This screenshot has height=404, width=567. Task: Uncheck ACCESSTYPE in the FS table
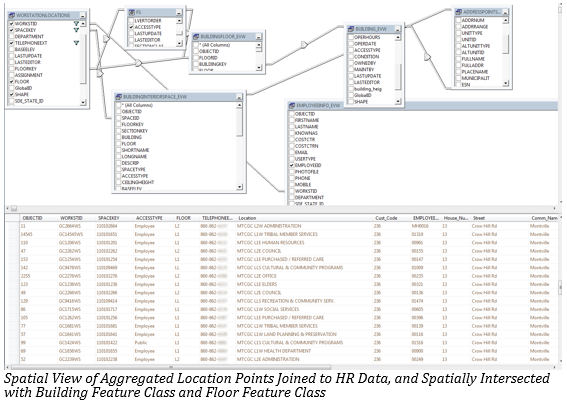click(131, 27)
